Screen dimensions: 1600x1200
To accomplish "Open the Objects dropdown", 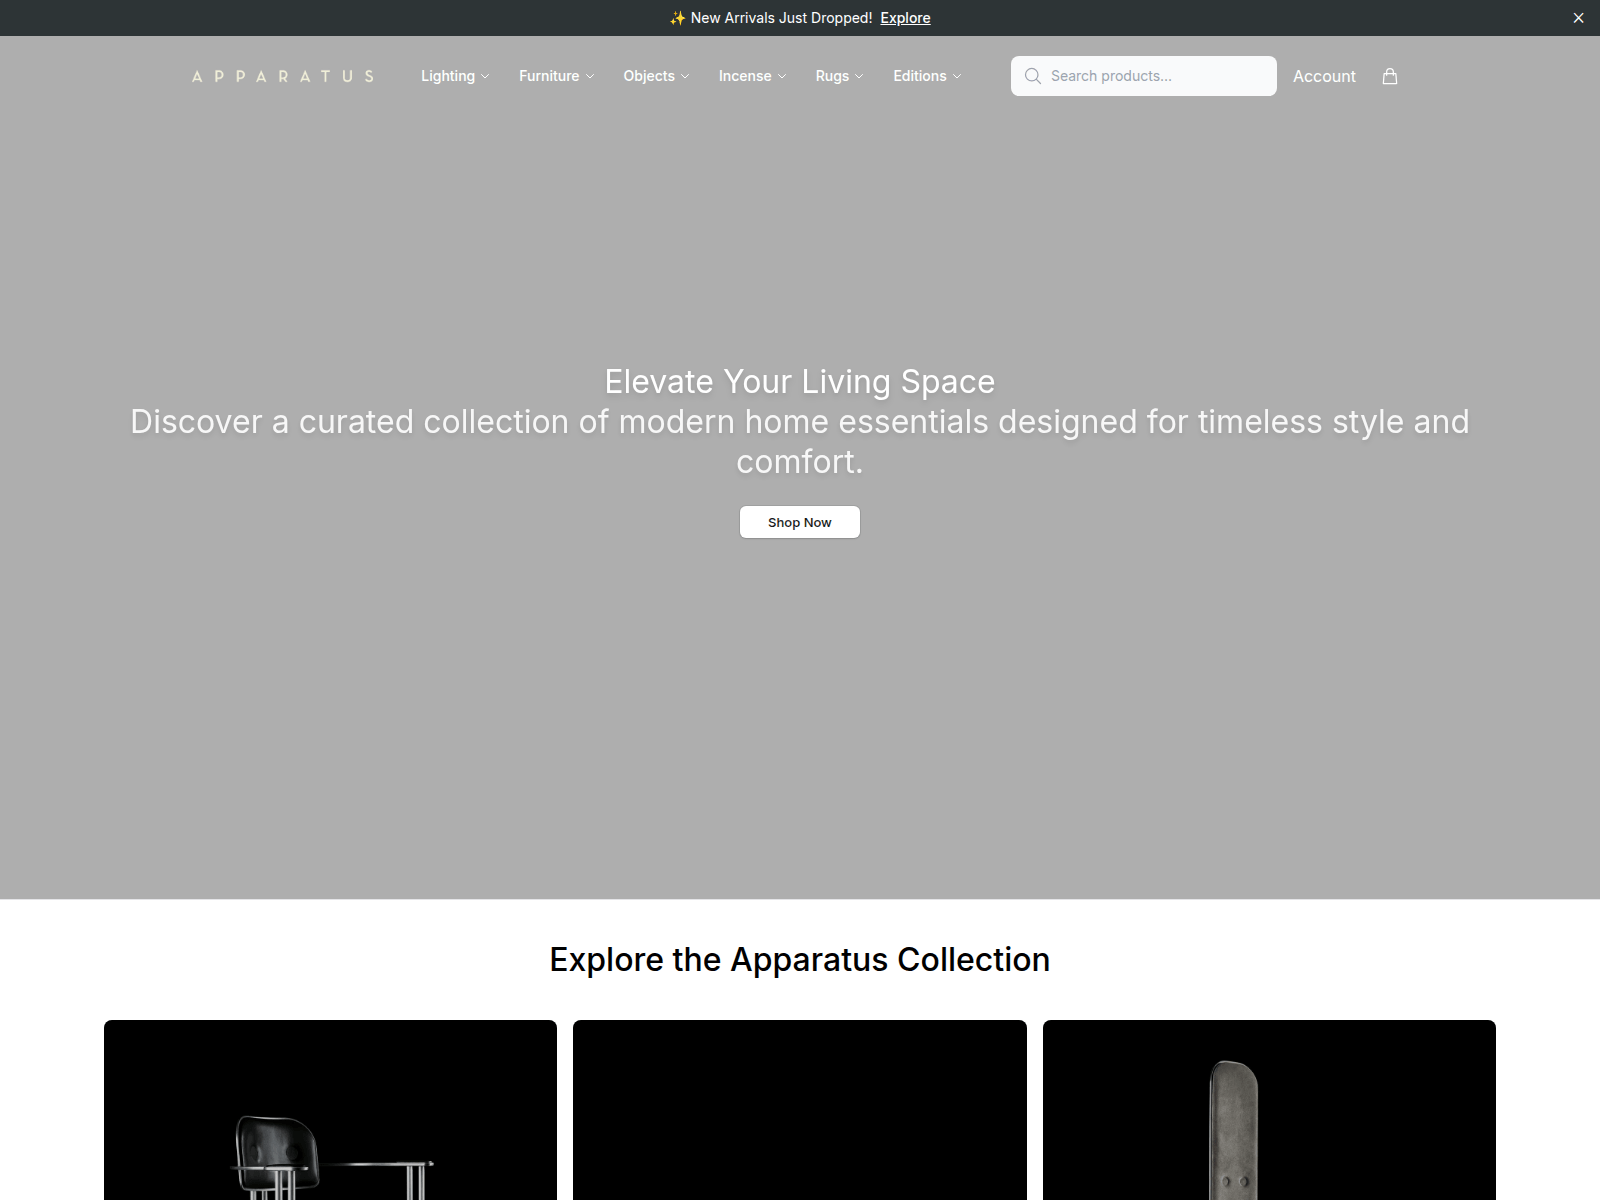I will 656,76.
